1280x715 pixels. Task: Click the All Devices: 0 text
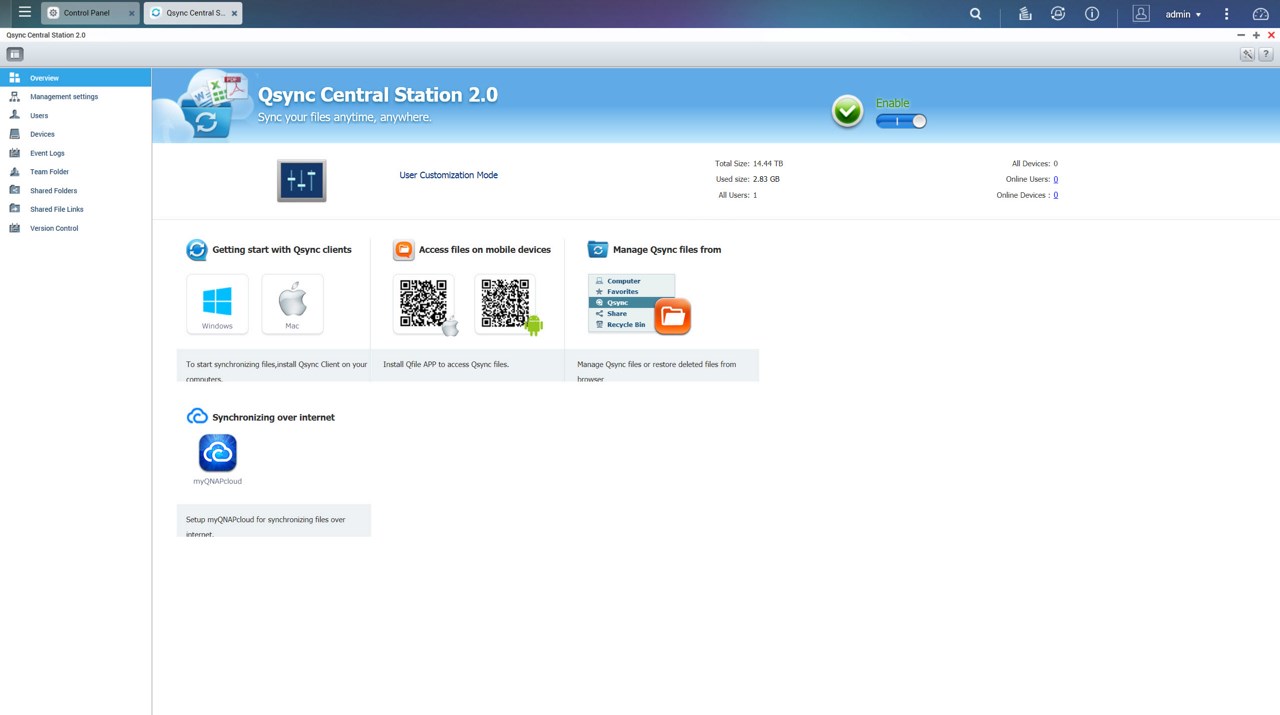(1035, 163)
